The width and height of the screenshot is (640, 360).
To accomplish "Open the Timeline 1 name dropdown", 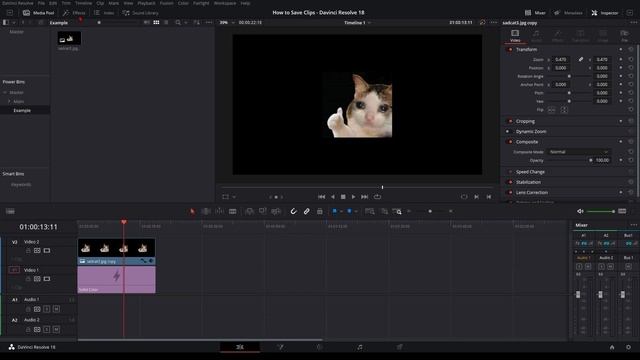I will [x=357, y=22].
